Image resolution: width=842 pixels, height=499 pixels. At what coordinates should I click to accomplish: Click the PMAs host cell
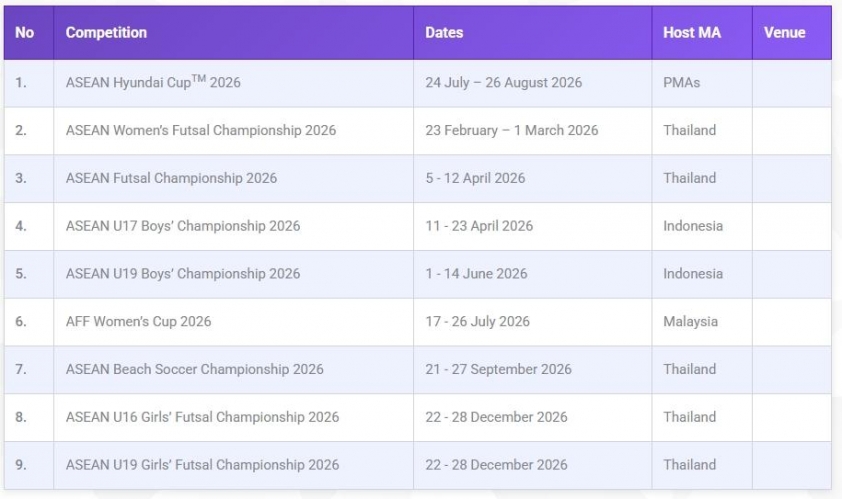coord(681,82)
